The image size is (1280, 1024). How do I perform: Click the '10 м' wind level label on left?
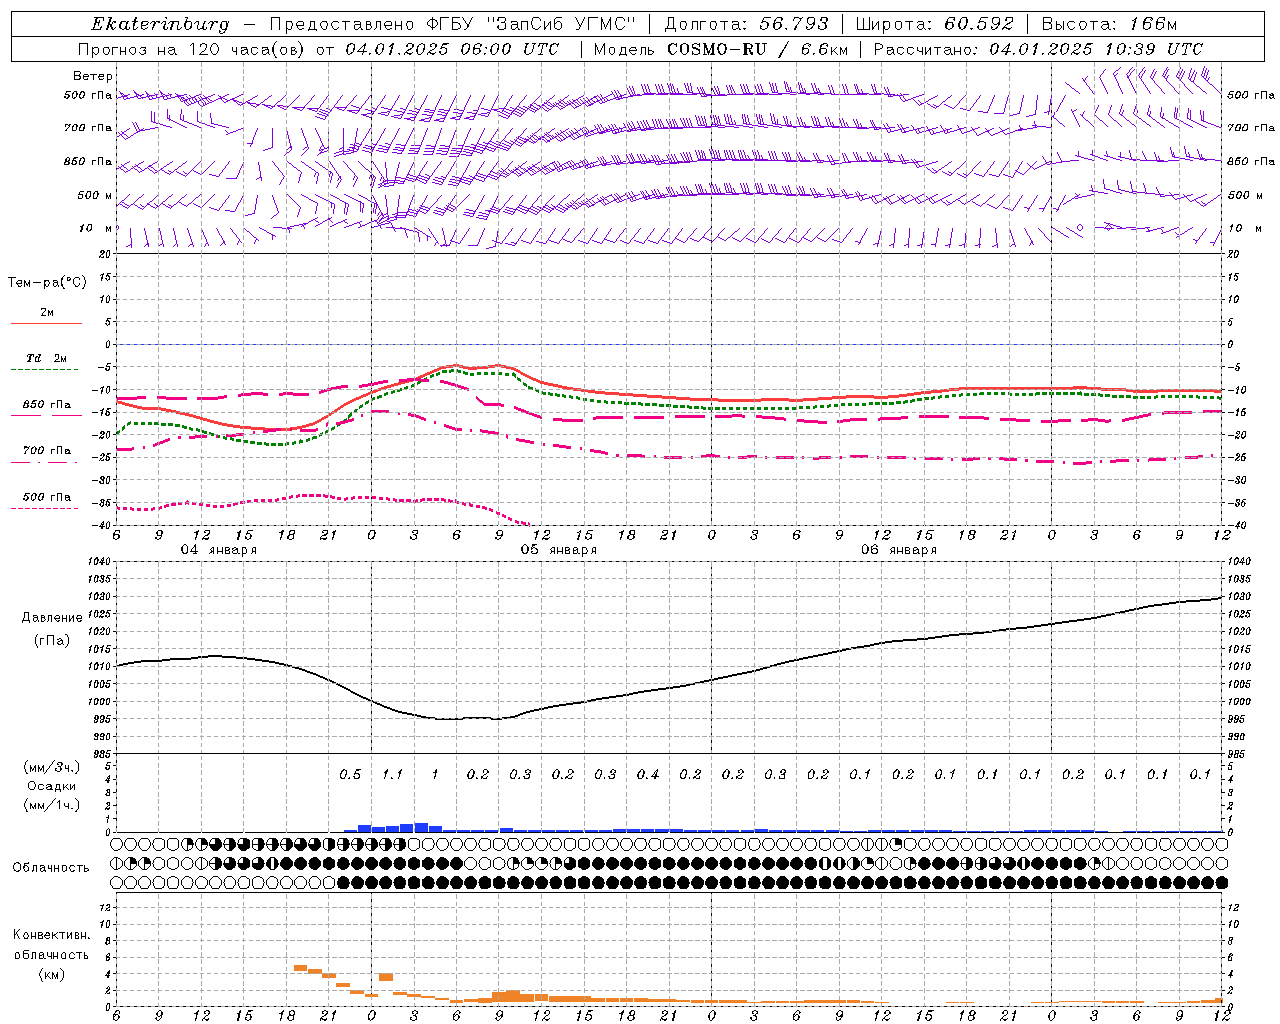click(96, 229)
